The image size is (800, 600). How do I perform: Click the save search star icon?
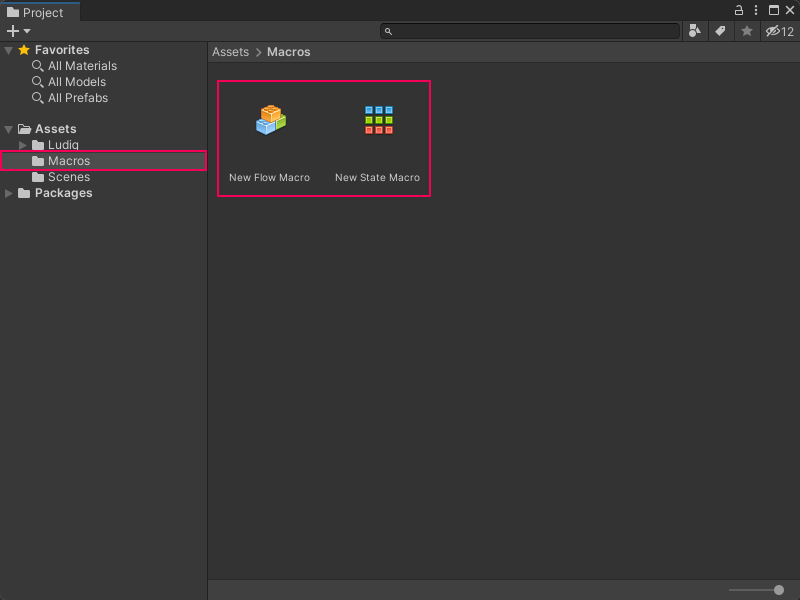(746, 32)
